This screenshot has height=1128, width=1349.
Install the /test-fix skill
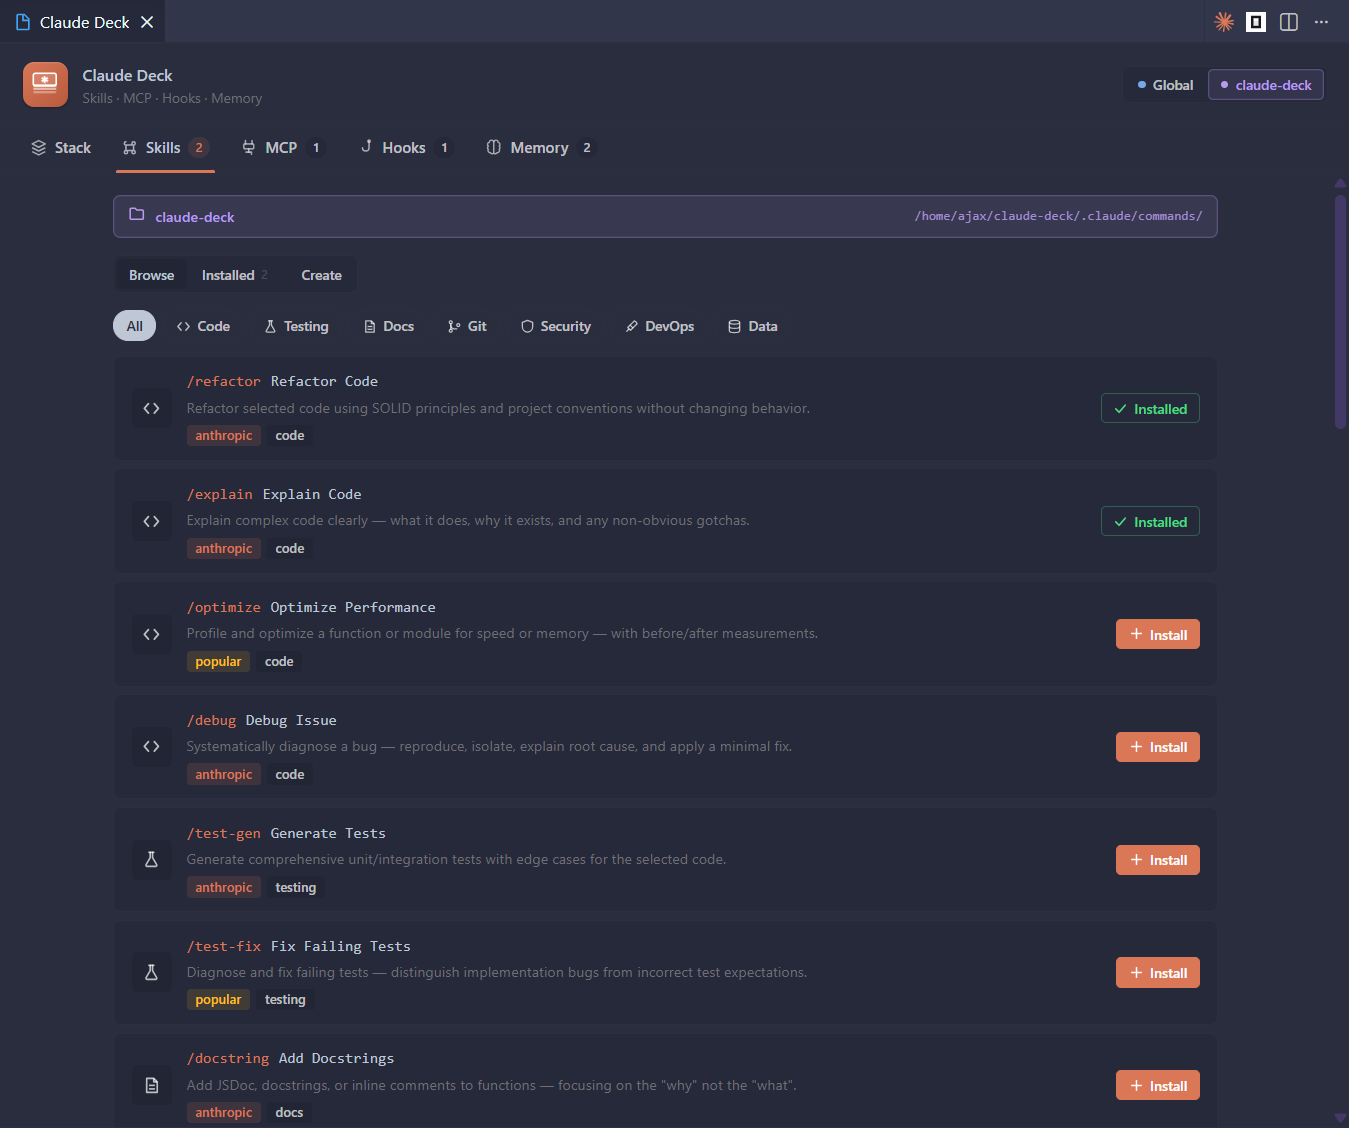(x=1158, y=973)
